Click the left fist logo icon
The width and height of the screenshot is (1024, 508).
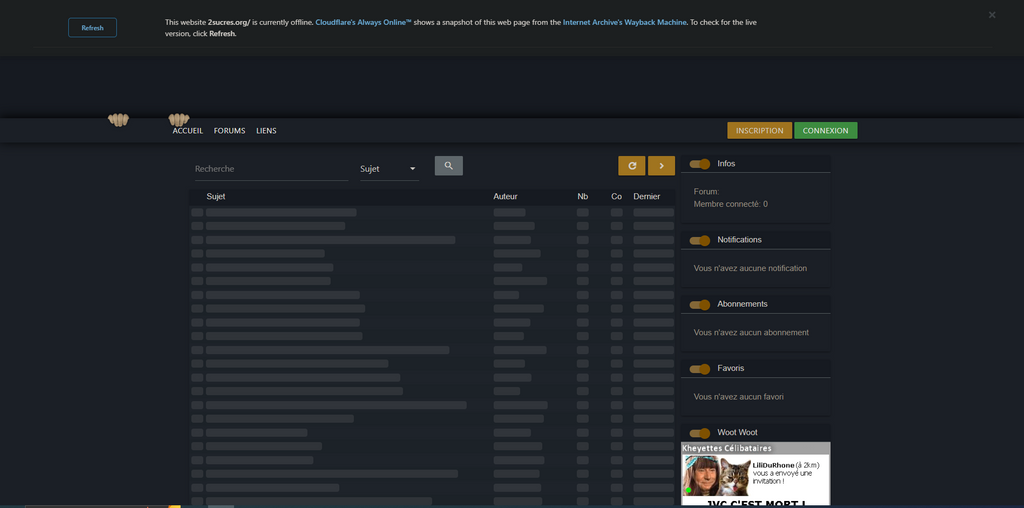(119, 120)
